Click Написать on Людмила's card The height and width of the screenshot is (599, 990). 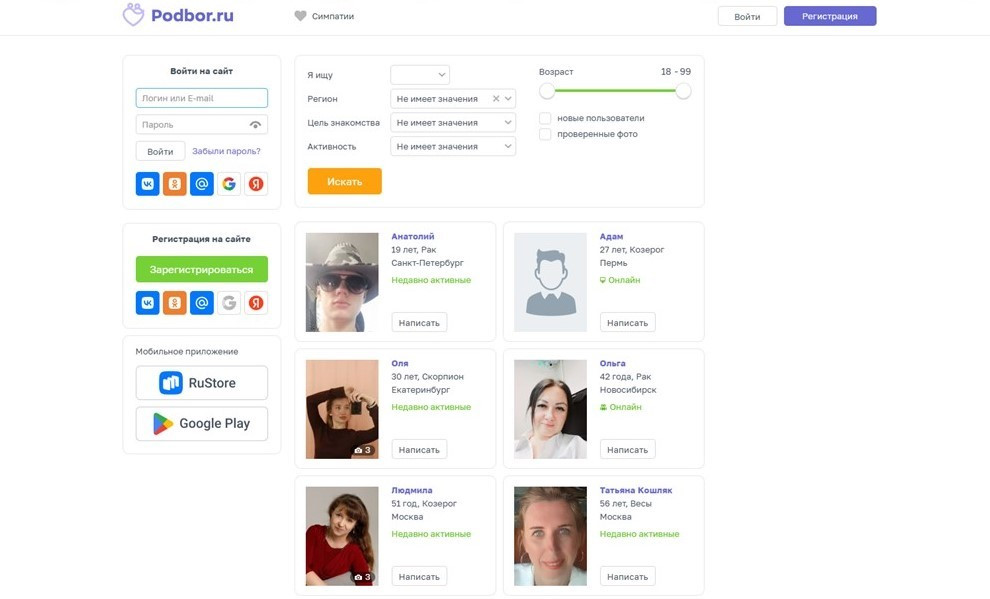(419, 576)
